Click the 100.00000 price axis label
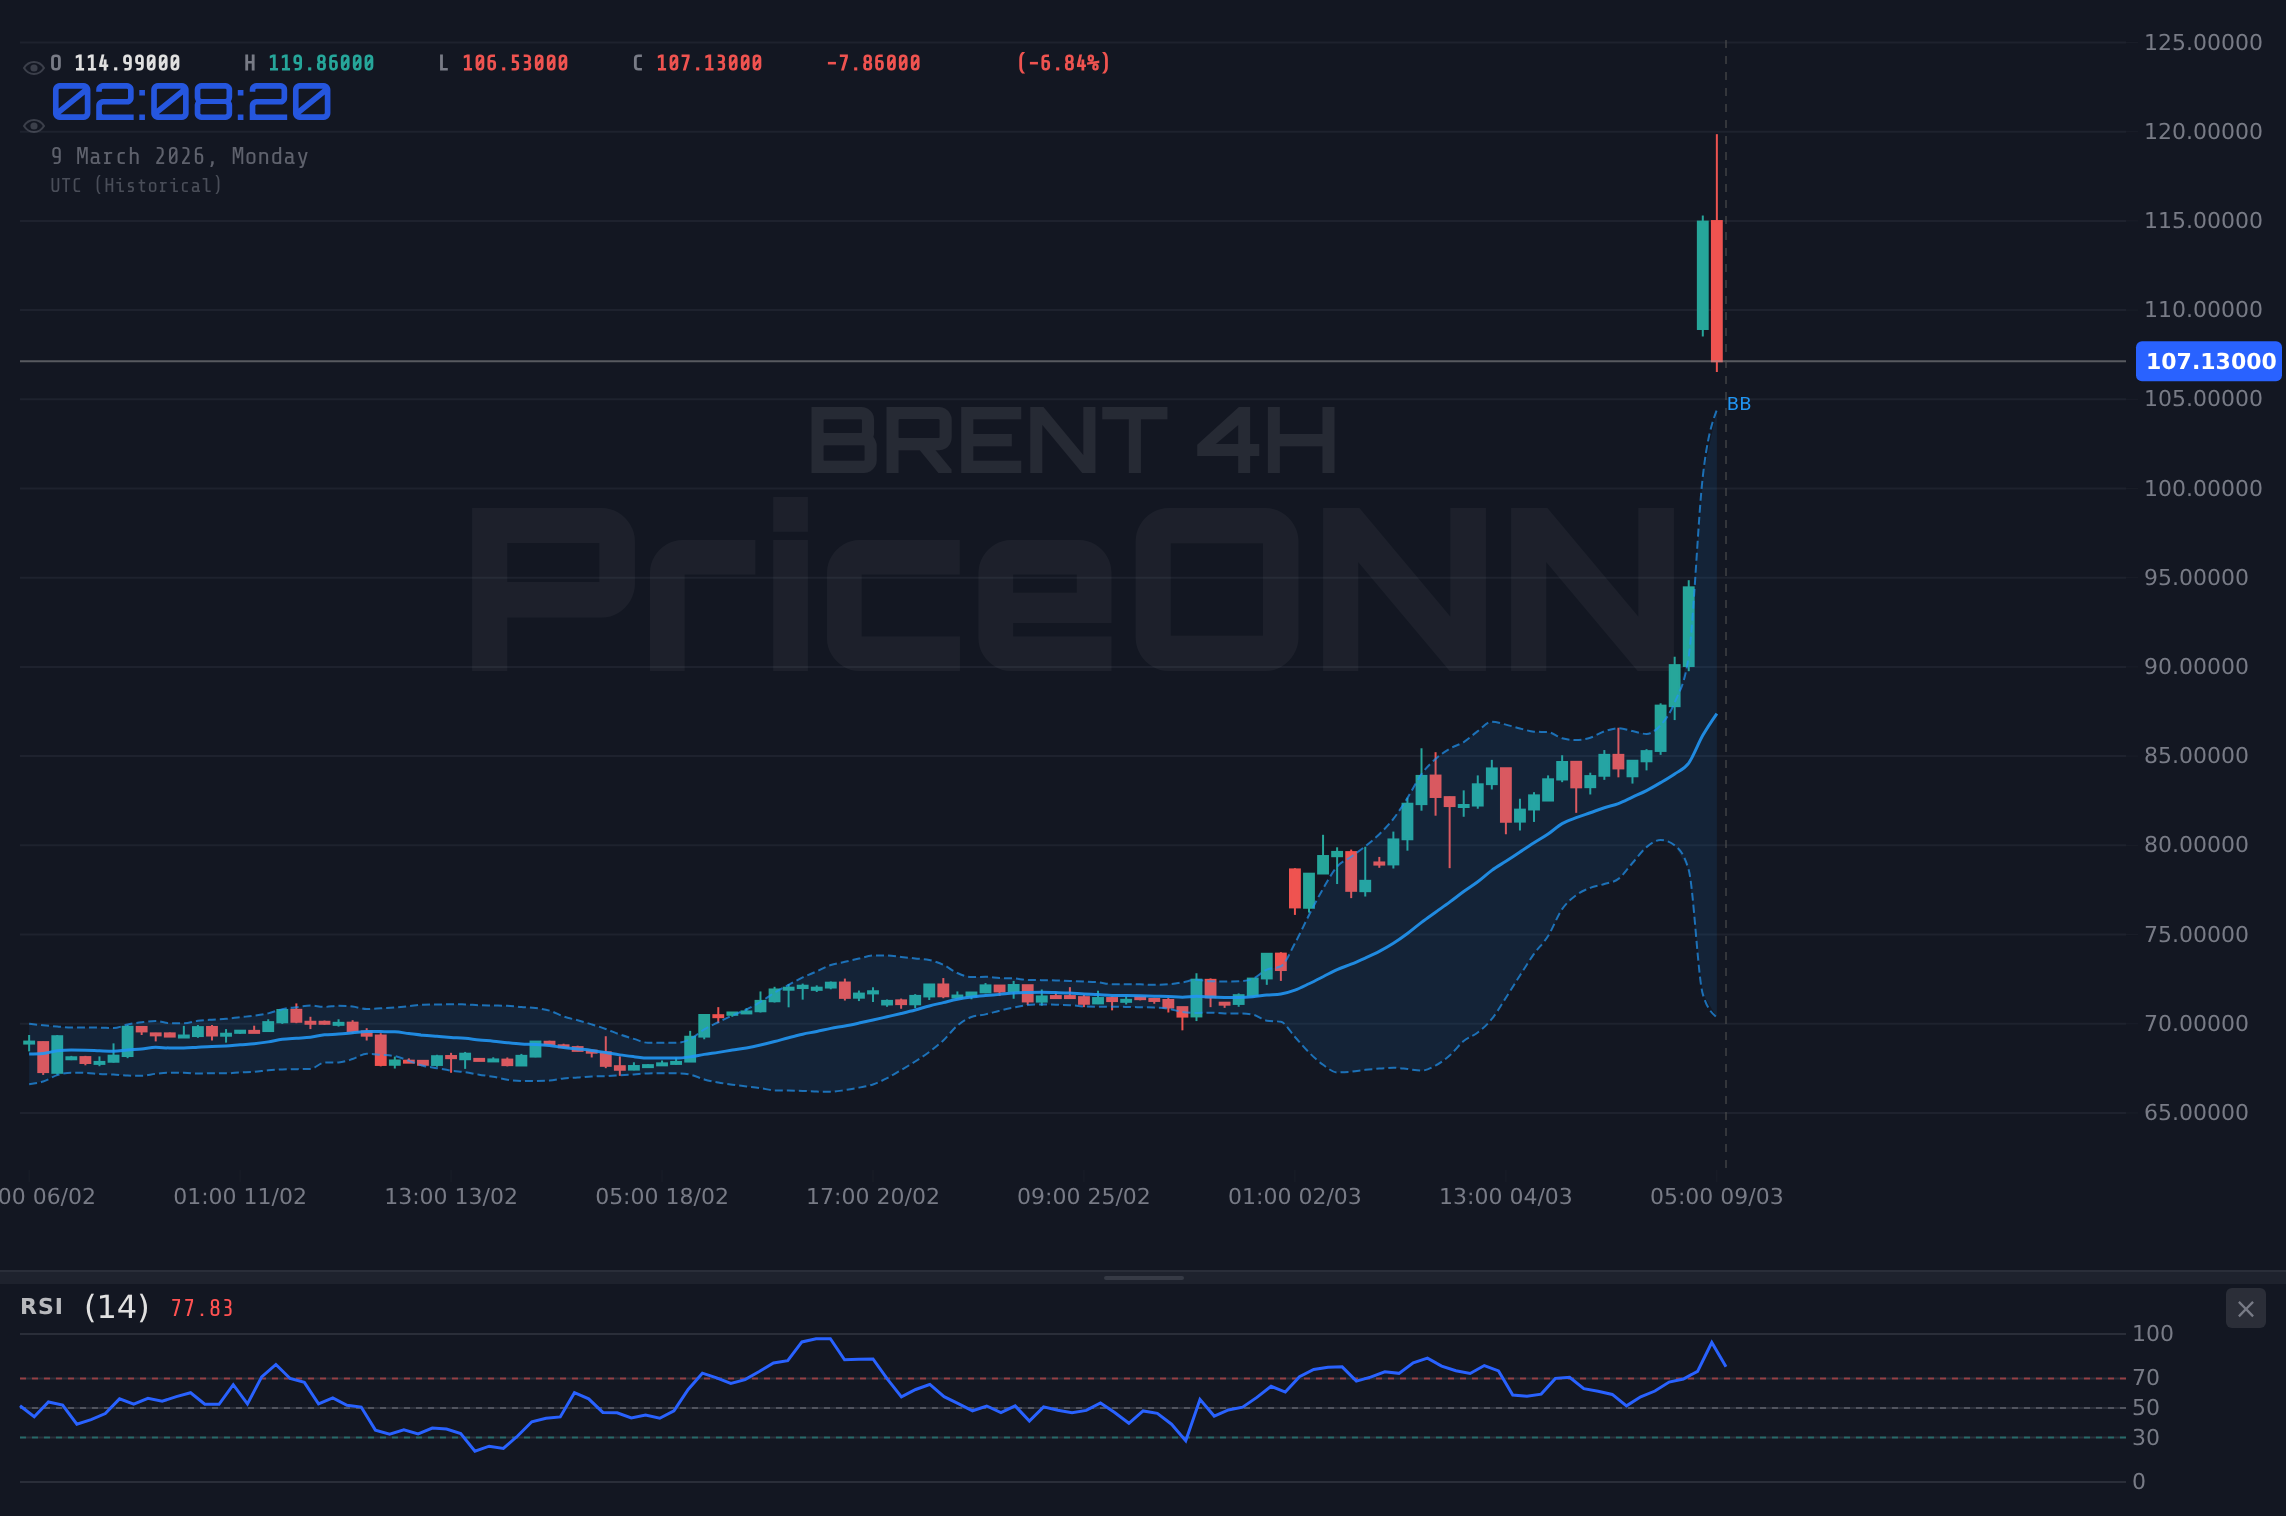Viewport: 2286px width, 1516px height. click(2203, 489)
